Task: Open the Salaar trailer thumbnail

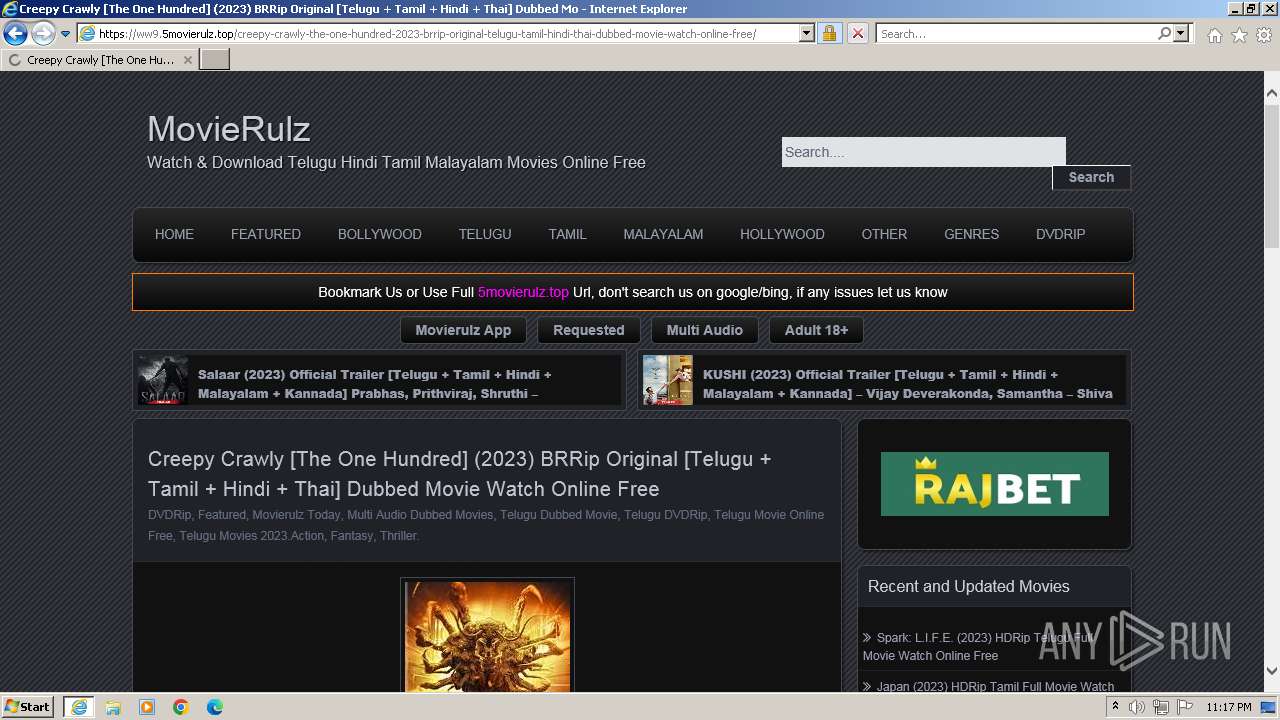Action: coord(163,380)
